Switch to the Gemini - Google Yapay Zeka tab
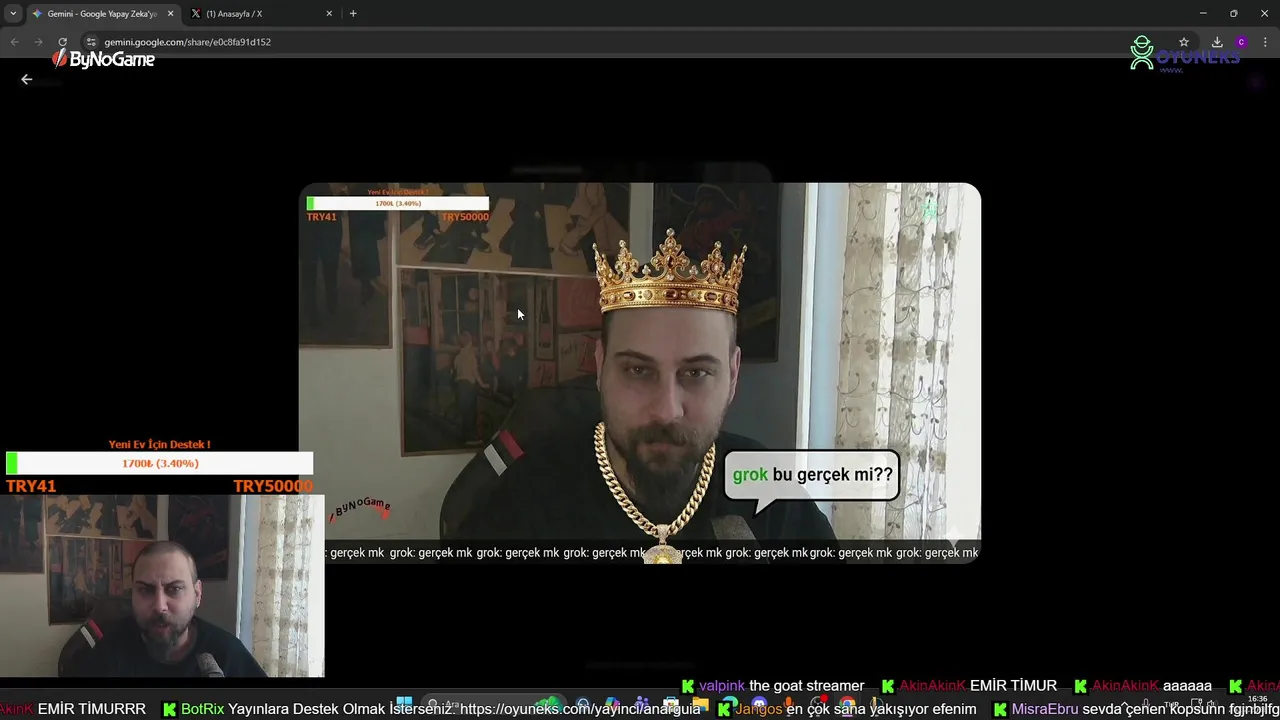The image size is (1280, 720). [x=102, y=14]
